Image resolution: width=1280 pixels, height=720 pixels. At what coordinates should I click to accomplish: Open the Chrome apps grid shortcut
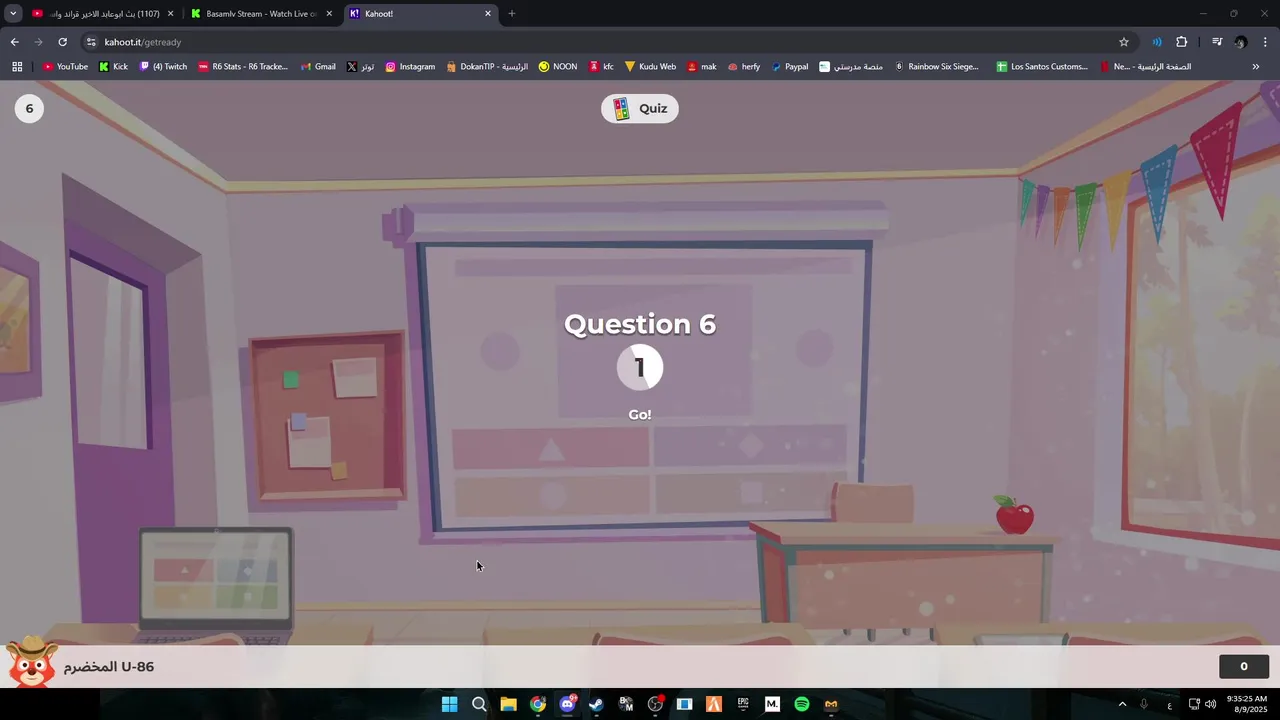click(17, 67)
